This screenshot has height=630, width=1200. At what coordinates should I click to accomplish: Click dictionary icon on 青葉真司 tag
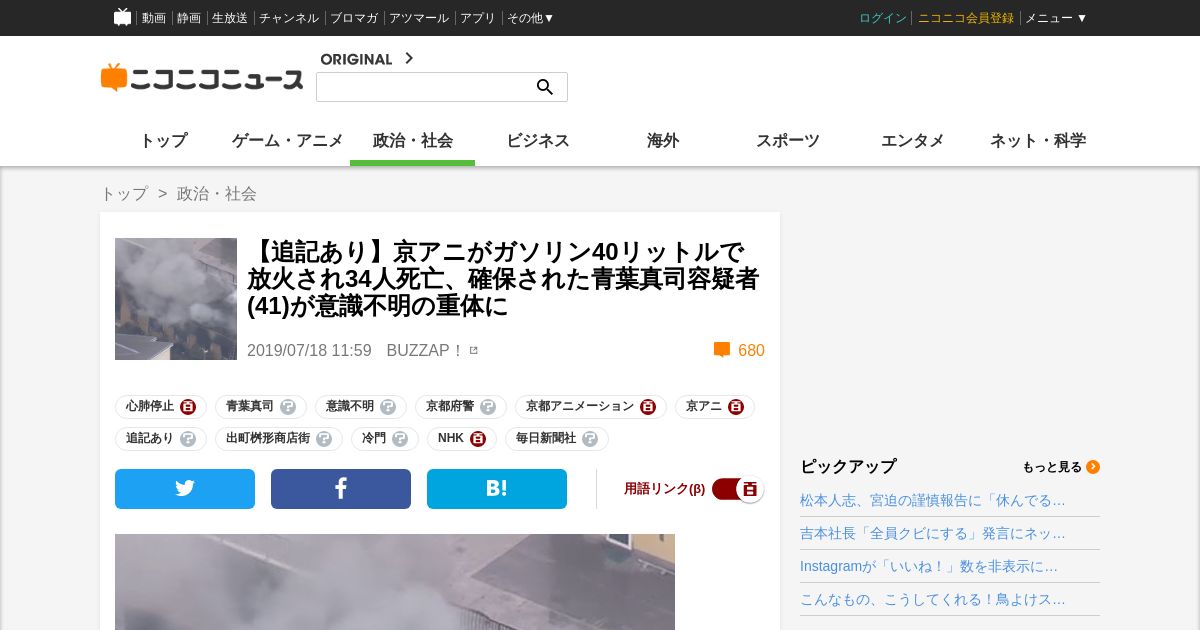(288, 407)
